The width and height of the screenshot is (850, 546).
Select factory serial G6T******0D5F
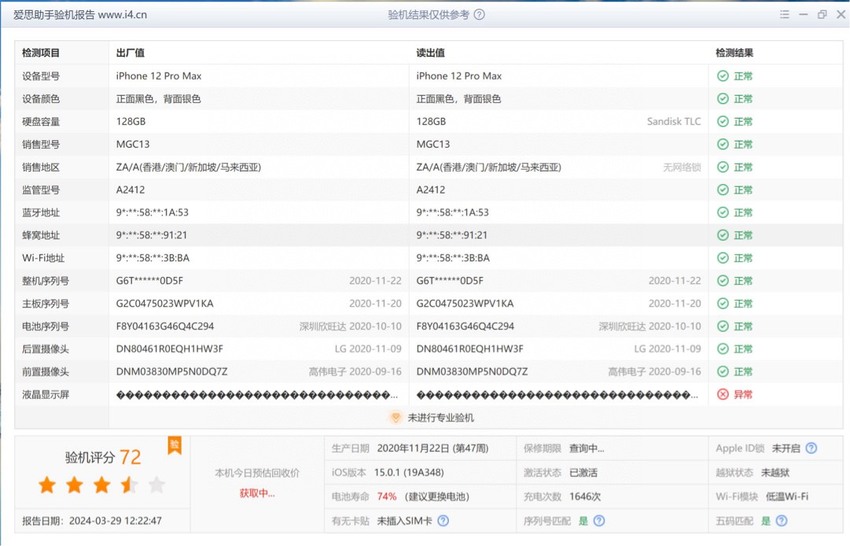150,281
